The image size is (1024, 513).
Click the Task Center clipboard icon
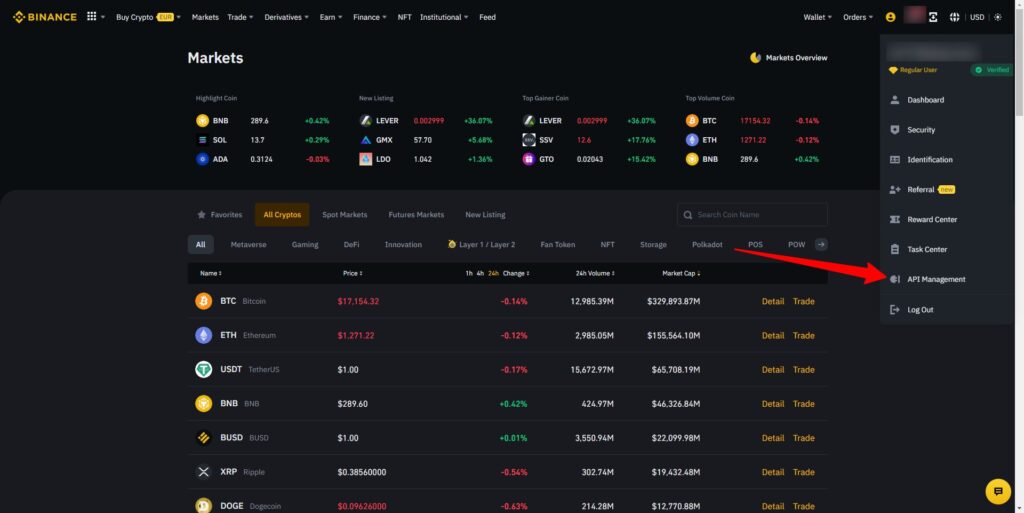pos(895,249)
